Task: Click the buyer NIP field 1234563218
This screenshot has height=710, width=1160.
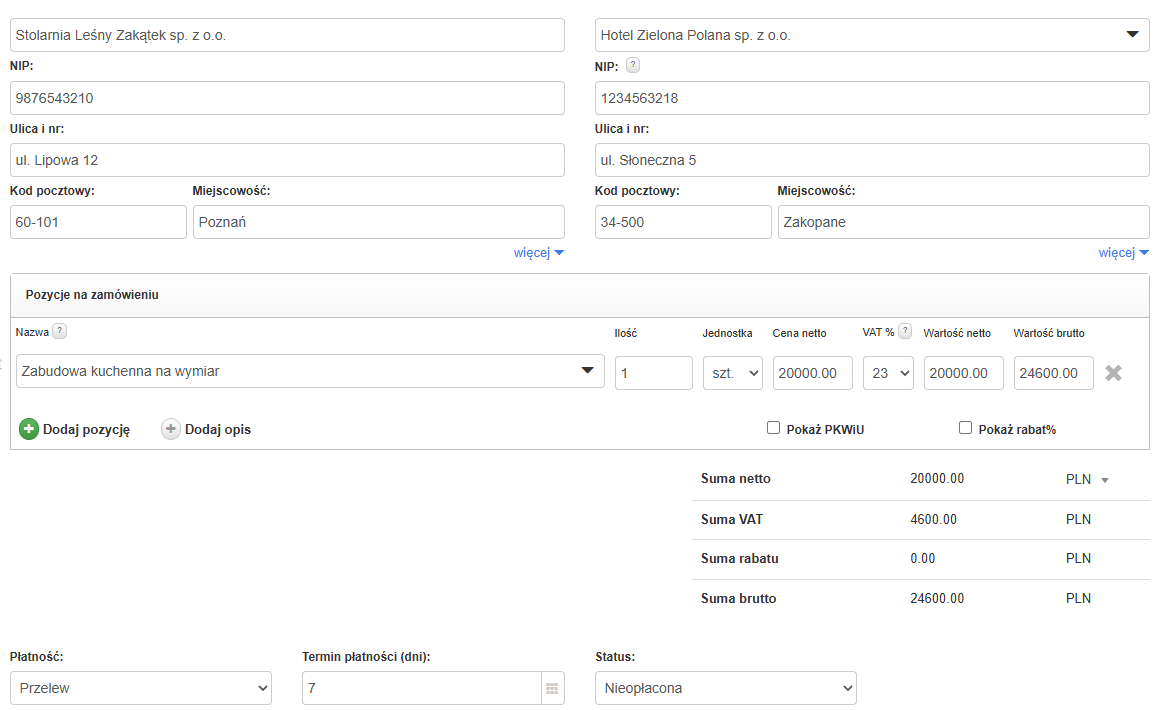Action: point(872,98)
